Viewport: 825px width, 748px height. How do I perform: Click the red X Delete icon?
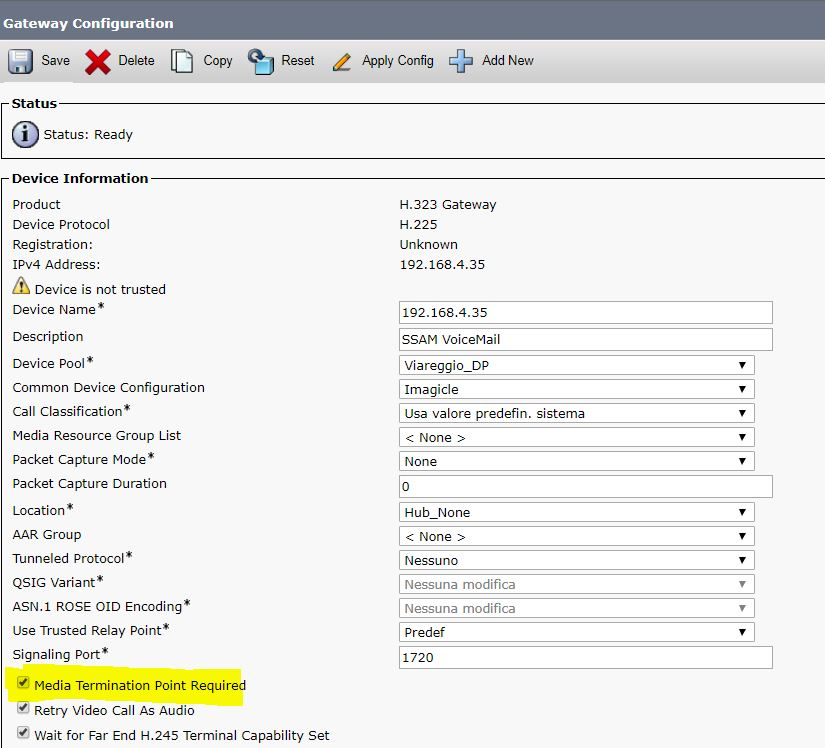tap(98, 61)
